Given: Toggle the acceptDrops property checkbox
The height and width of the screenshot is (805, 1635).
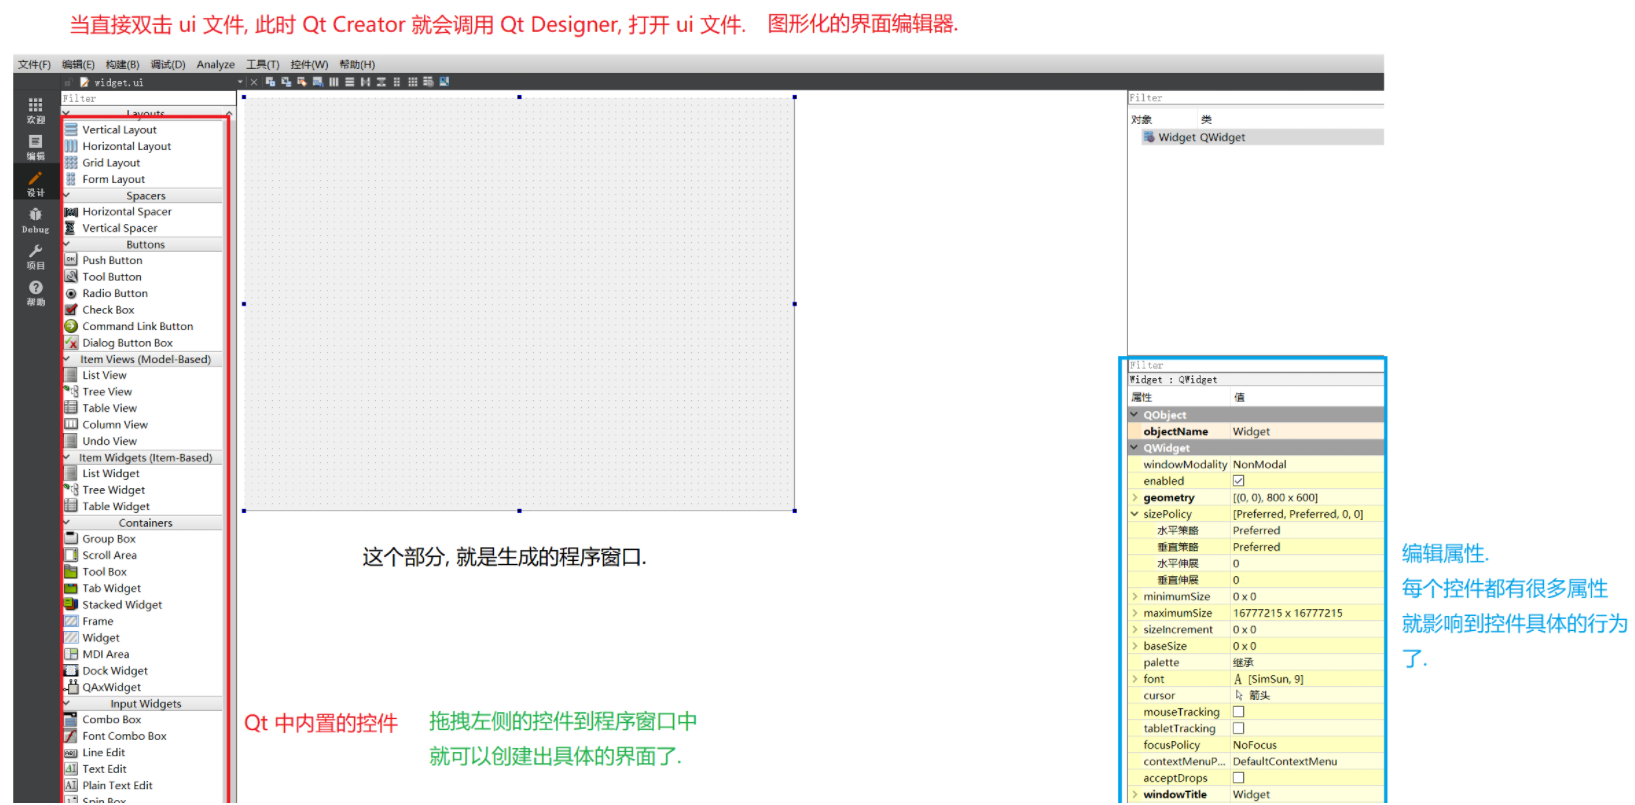Looking at the screenshot, I should click(1238, 778).
